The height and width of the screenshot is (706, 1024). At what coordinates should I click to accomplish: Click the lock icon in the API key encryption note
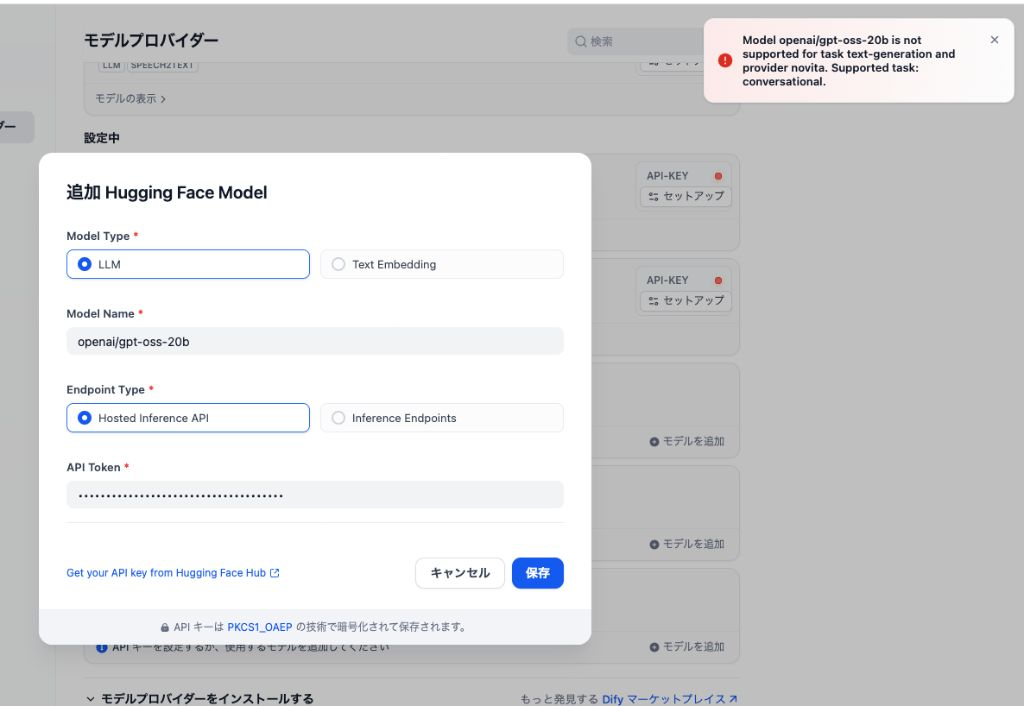click(164, 627)
